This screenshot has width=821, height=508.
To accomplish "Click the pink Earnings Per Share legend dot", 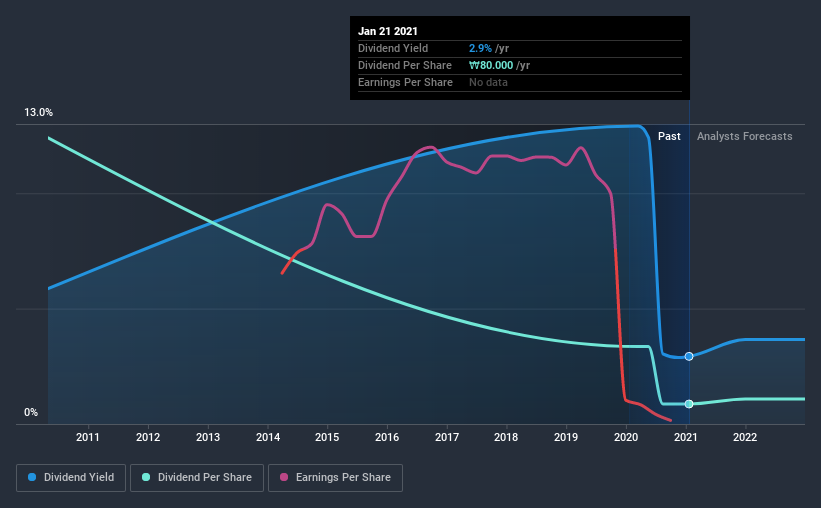I will (x=284, y=477).
